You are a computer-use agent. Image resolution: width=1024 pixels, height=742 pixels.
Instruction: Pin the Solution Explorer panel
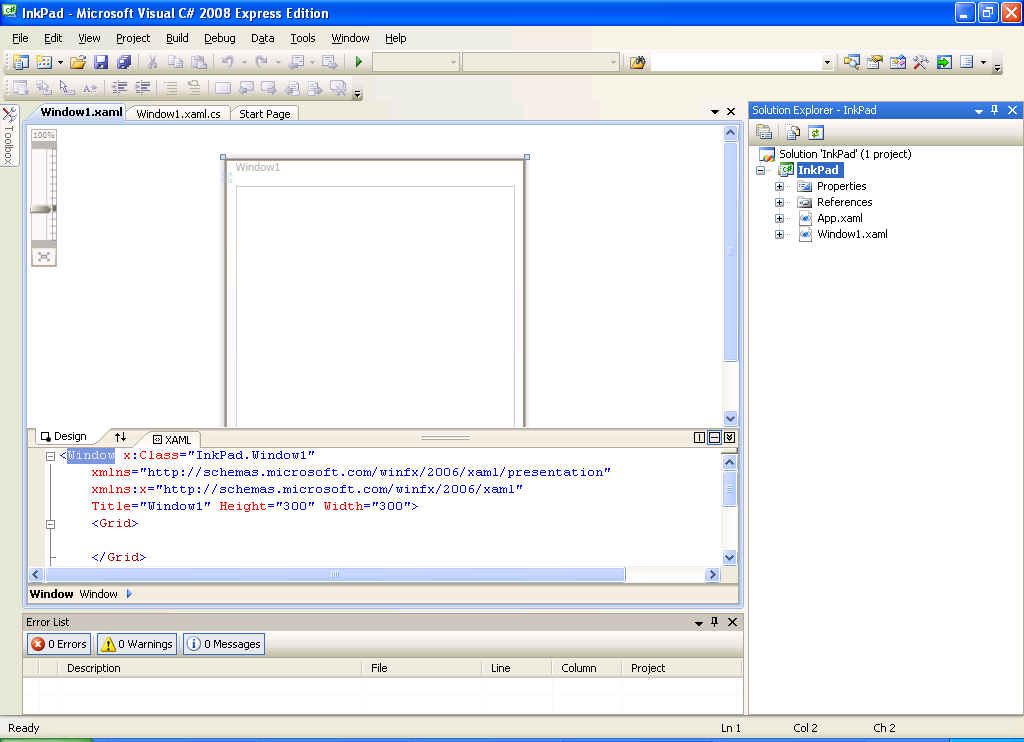pyautogui.click(x=994, y=110)
